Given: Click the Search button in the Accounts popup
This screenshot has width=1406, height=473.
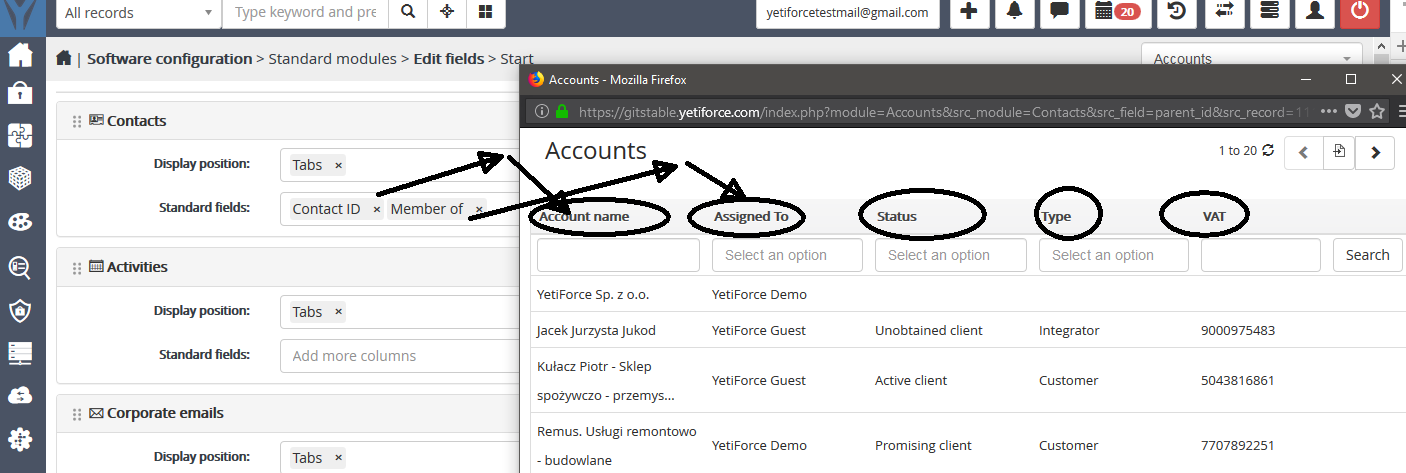Looking at the screenshot, I should pyautogui.click(x=1367, y=255).
